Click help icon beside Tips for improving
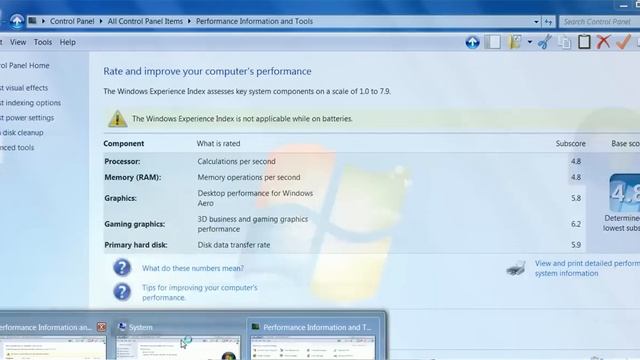 point(122,292)
